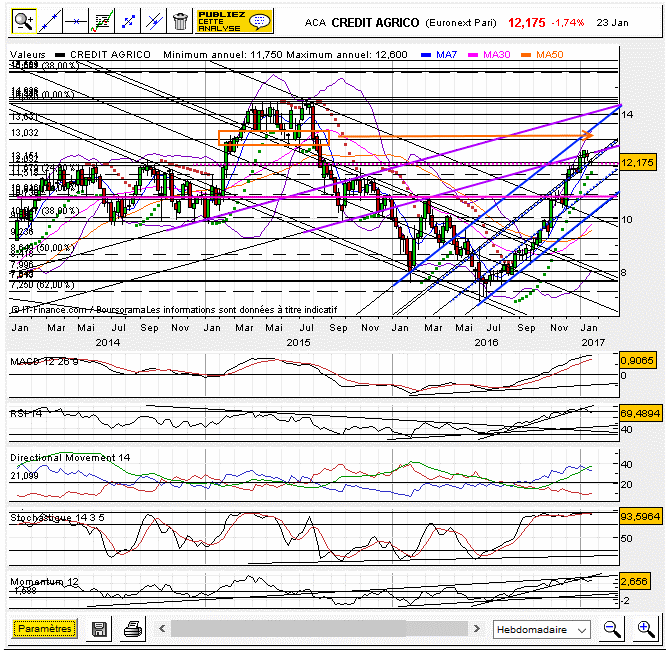This screenshot has height=650, width=666.
Task: Click the Minimum annuel: 11,750 text
Action: pos(223,54)
